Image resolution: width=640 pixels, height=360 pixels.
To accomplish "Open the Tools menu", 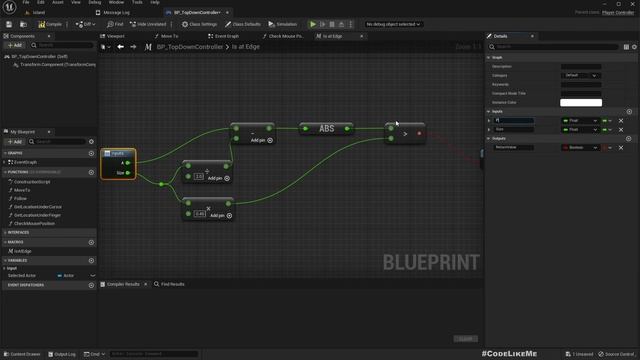I will pos(137,2).
